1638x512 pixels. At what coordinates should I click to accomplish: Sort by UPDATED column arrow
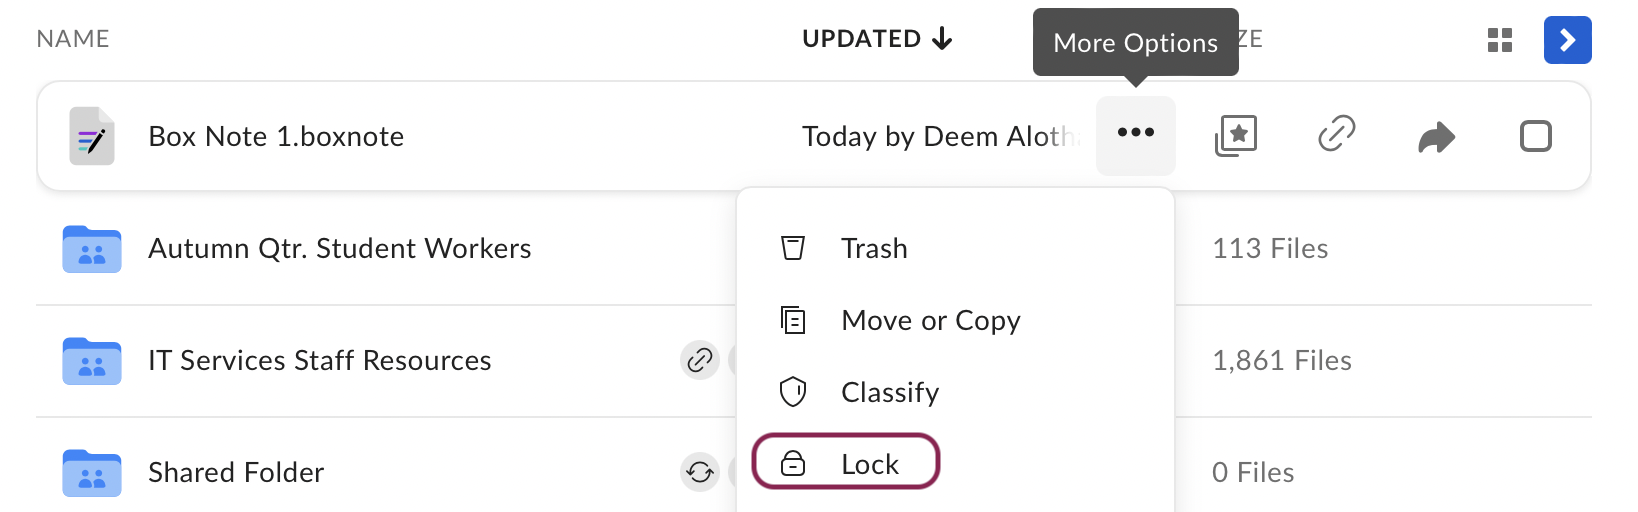[942, 39]
